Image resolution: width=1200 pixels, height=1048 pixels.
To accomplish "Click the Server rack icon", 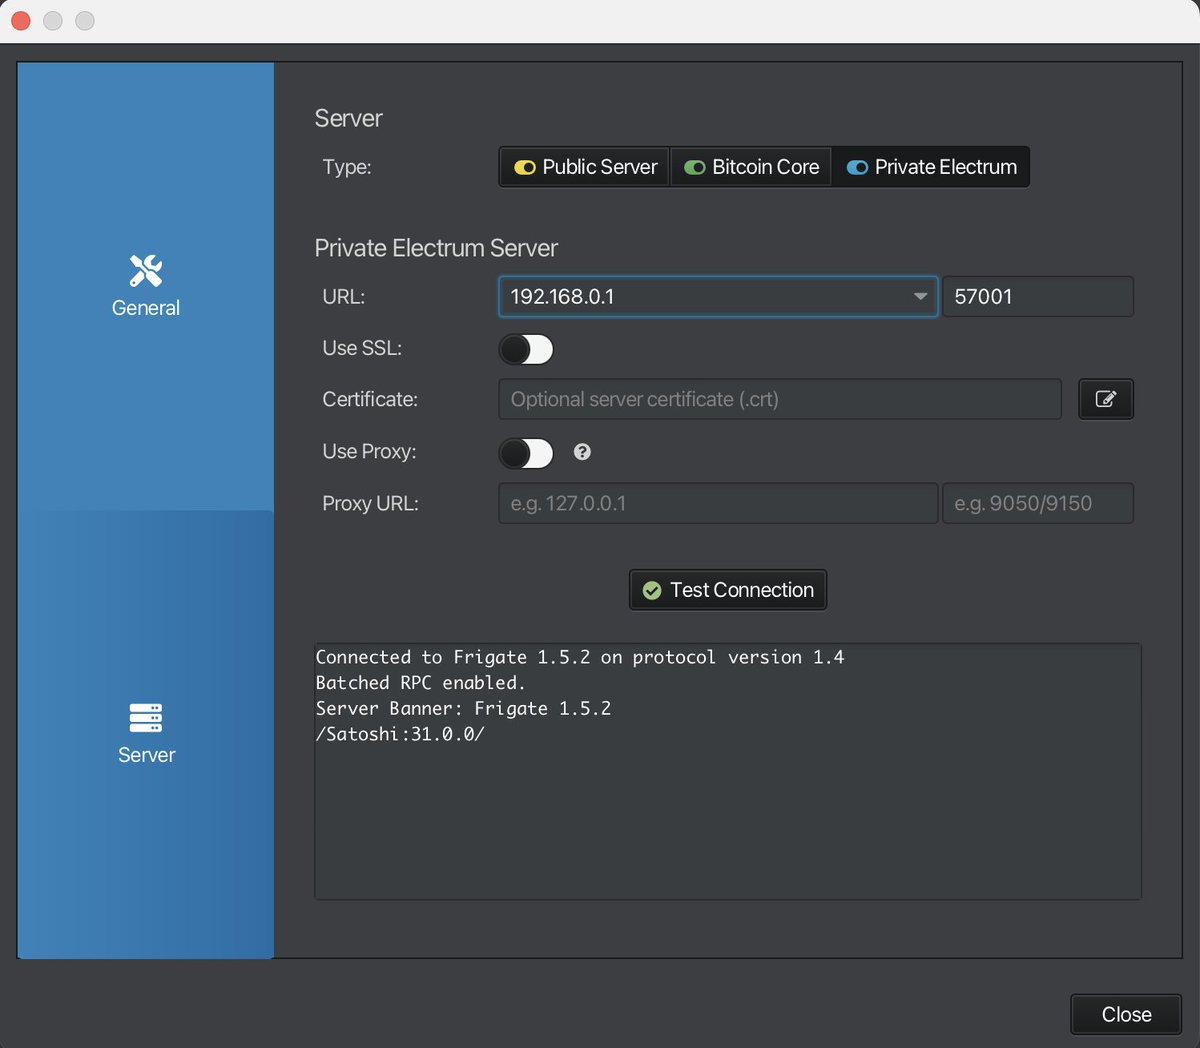I will (146, 718).
